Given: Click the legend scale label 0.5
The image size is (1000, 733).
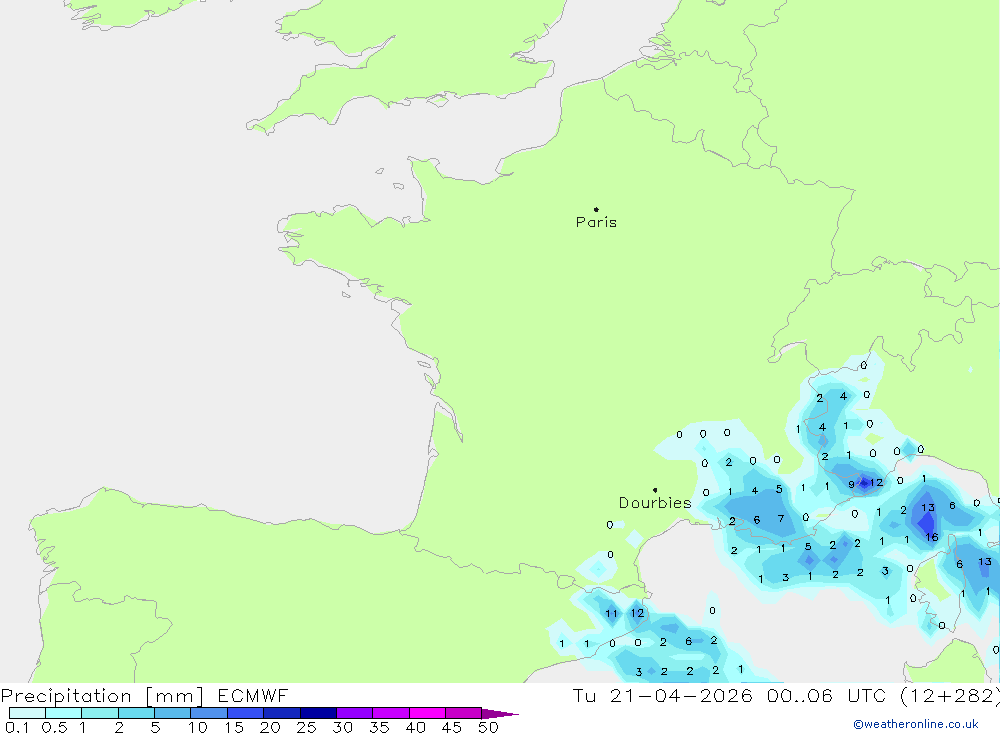Looking at the screenshot, I should tap(54, 727).
